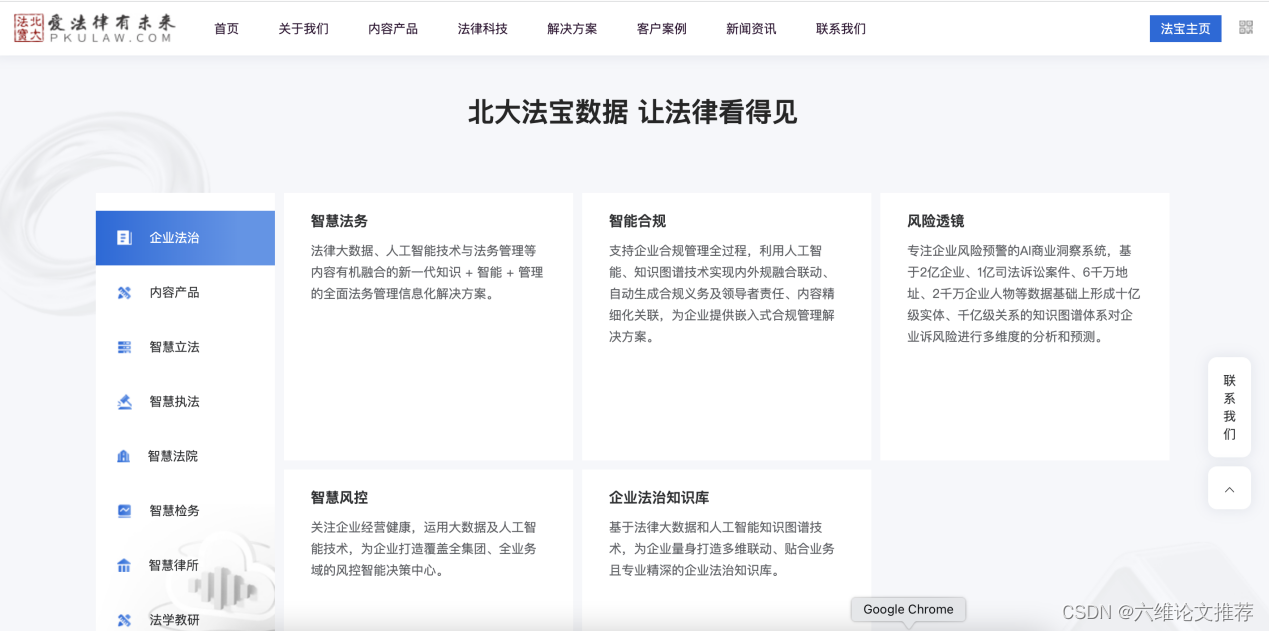Select the 企业法治 sidebar tab
Viewport: 1269px width, 631px height.
185,238
